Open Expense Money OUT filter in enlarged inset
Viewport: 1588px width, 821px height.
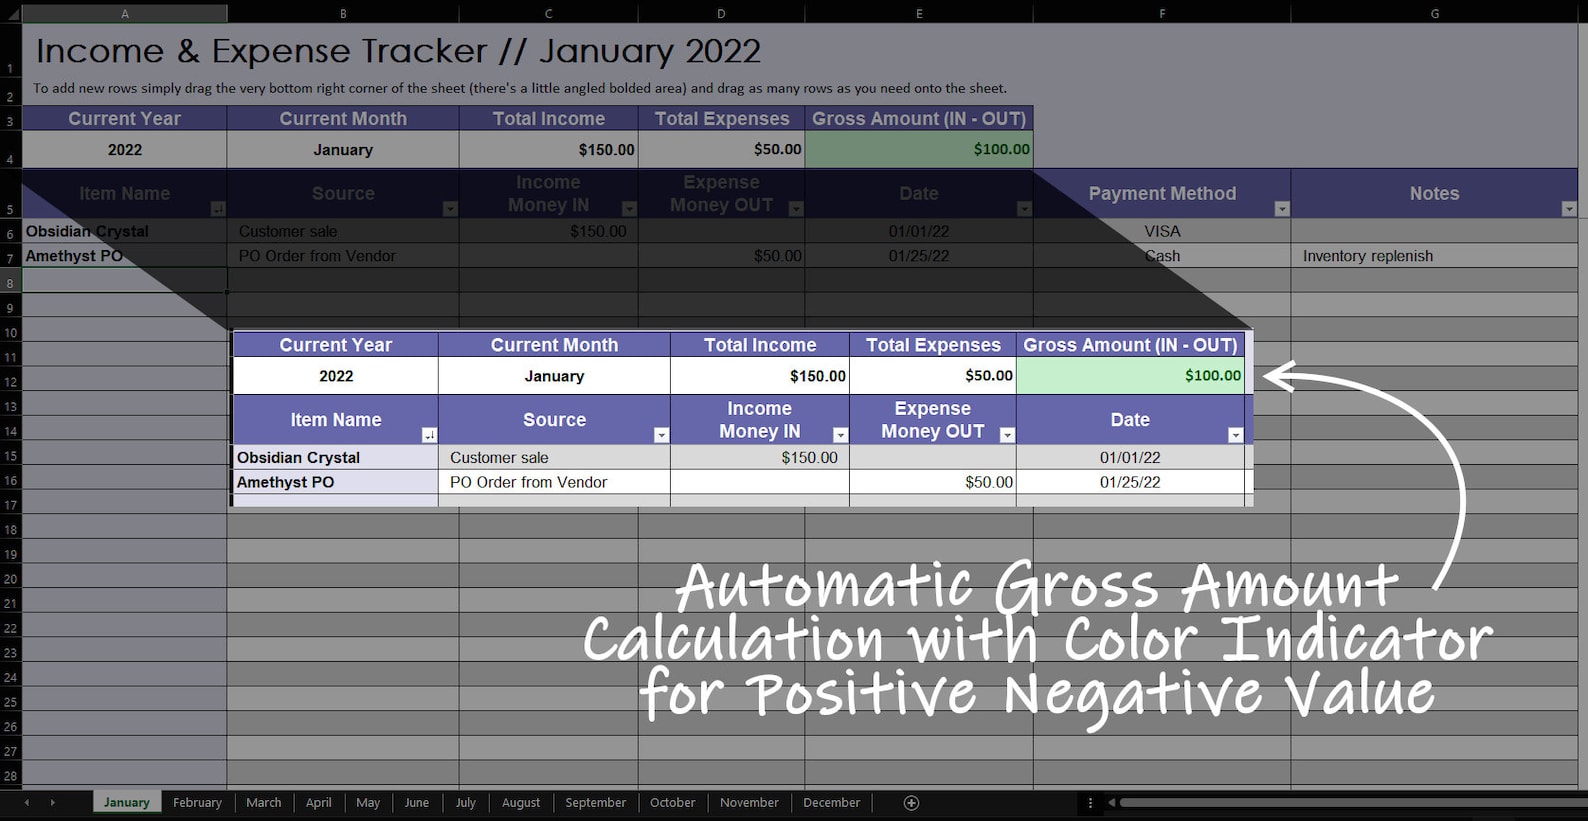tap(1007, 435)
